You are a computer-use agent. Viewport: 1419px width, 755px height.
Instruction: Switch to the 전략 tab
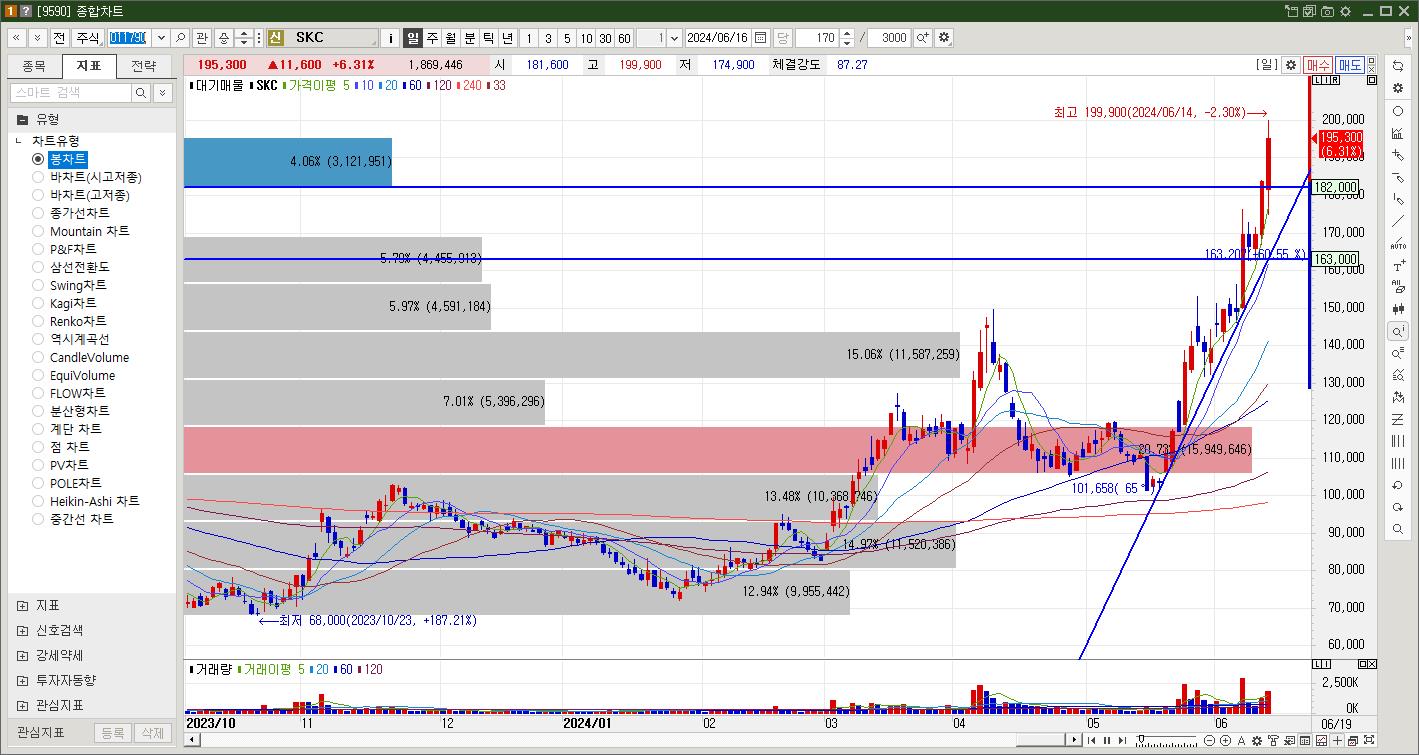[x=143, y=67]
